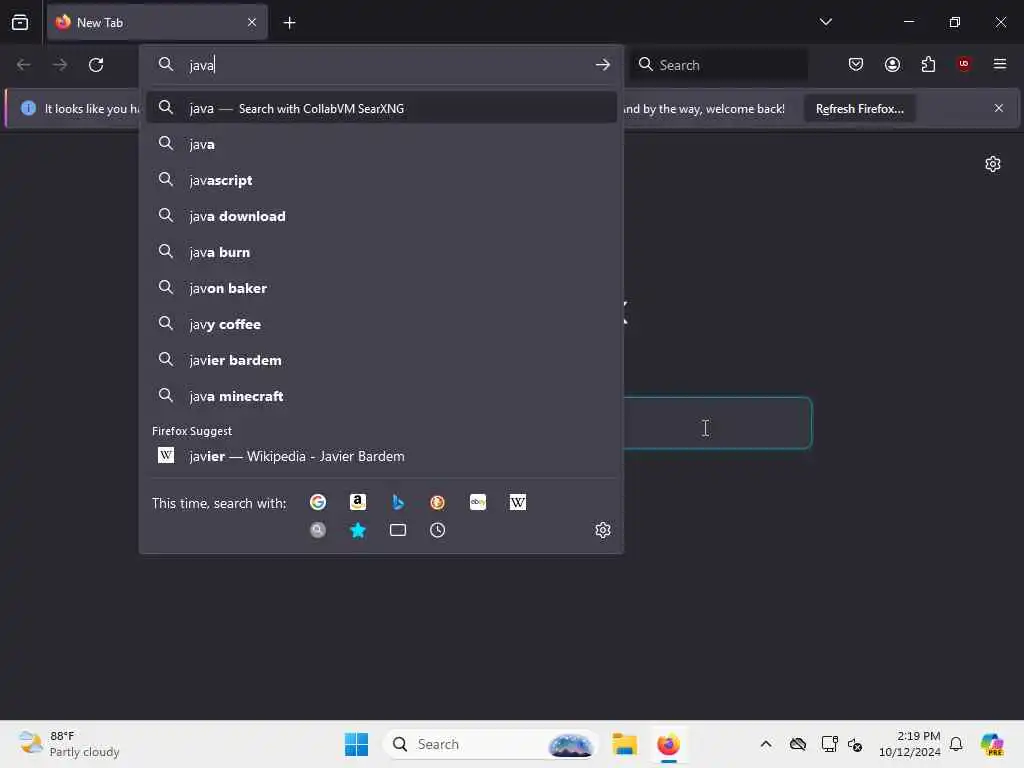Click the toolbar Search box

[718, 65]
